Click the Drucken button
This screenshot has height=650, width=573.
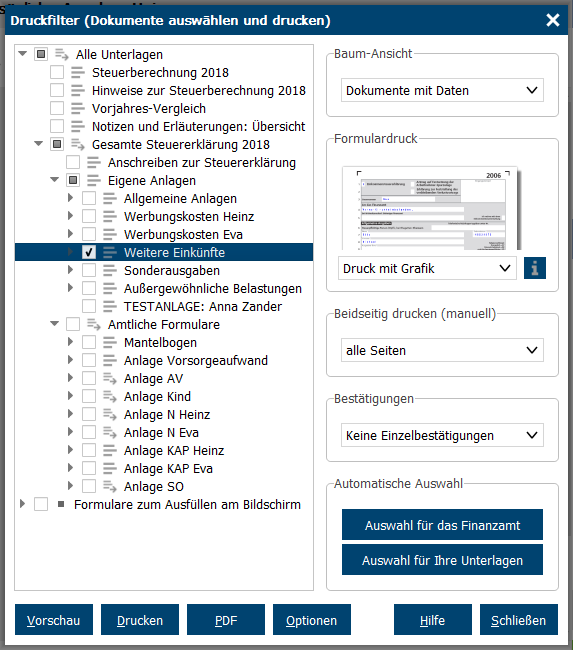click(140, 620)
